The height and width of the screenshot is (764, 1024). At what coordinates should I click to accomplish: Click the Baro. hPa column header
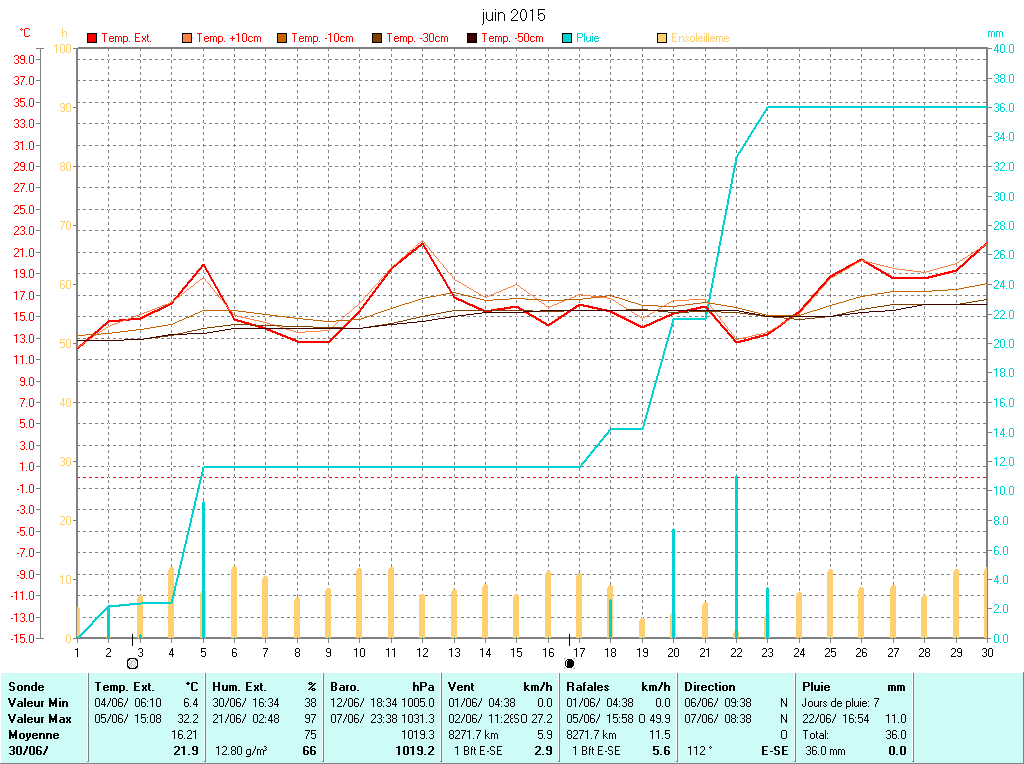345,687
